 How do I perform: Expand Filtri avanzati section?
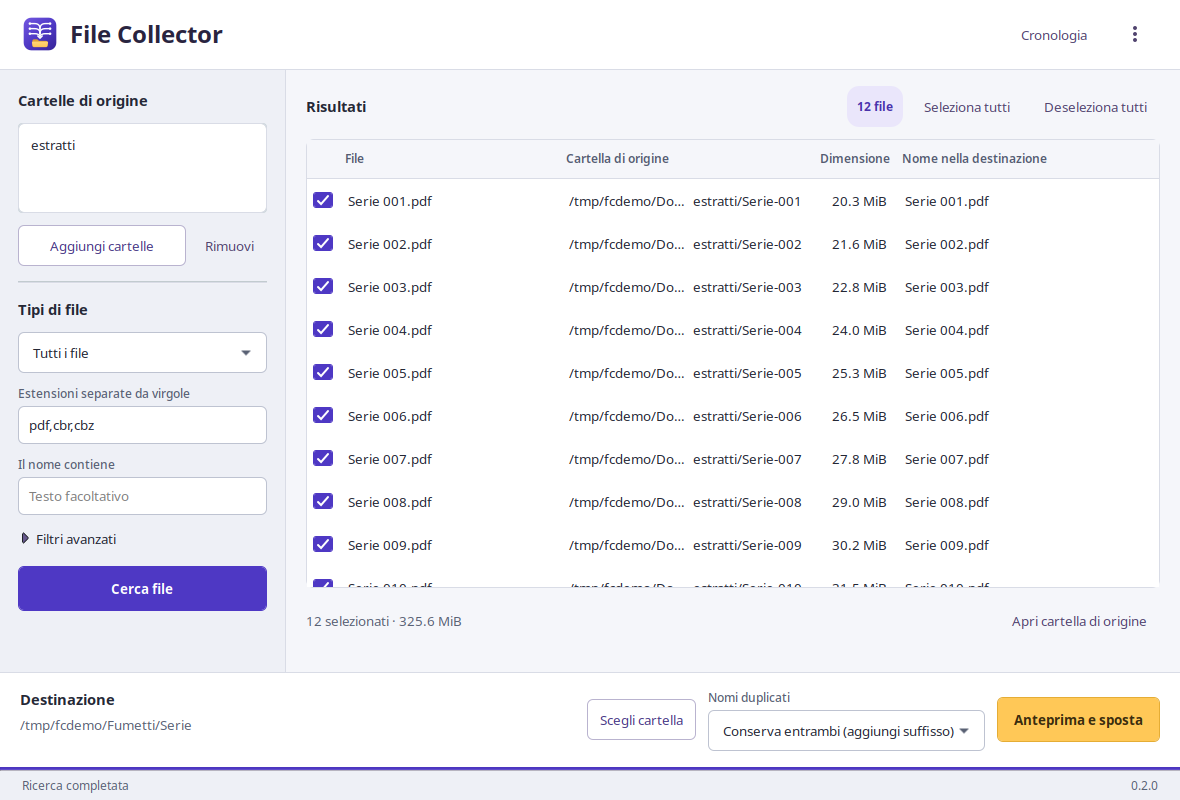click(68, 539)
